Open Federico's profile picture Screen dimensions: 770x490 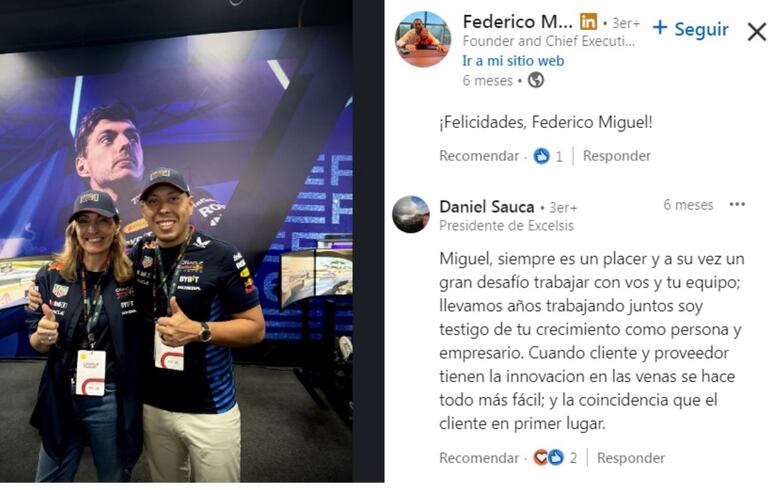coord(422,39)
